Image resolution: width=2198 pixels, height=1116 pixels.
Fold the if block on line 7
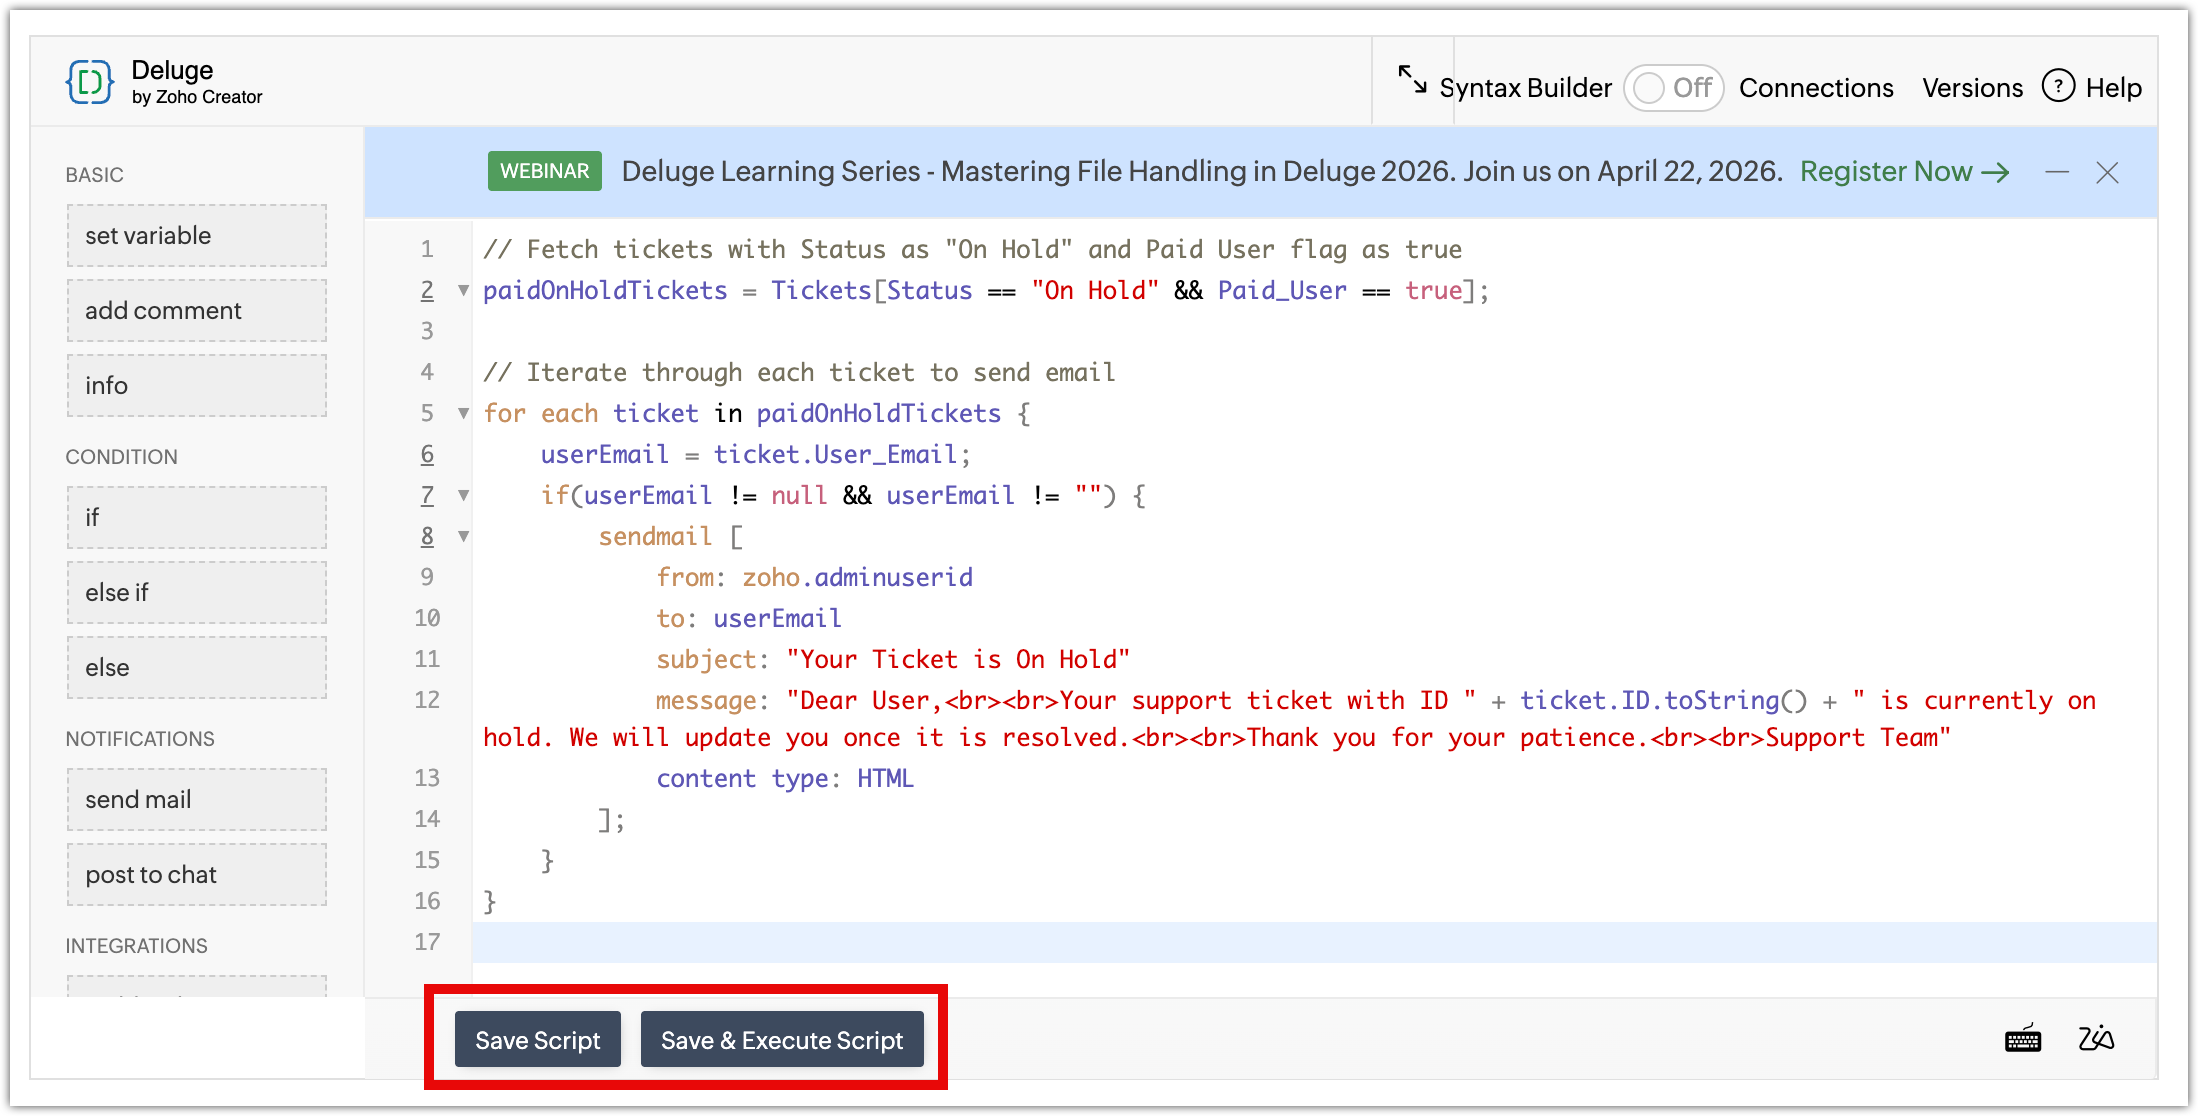[463, 495]
